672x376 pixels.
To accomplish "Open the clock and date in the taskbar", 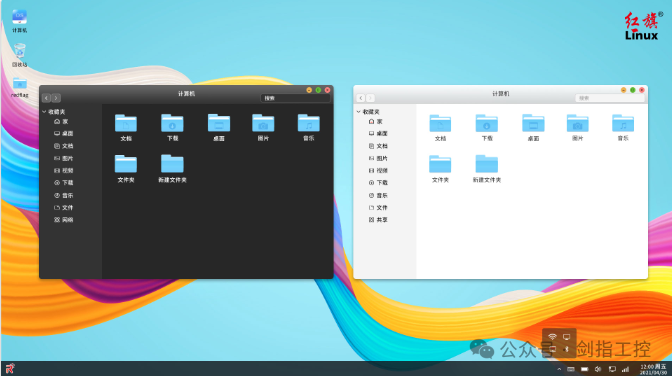I will pyautogui.click(x=653, y=369).
